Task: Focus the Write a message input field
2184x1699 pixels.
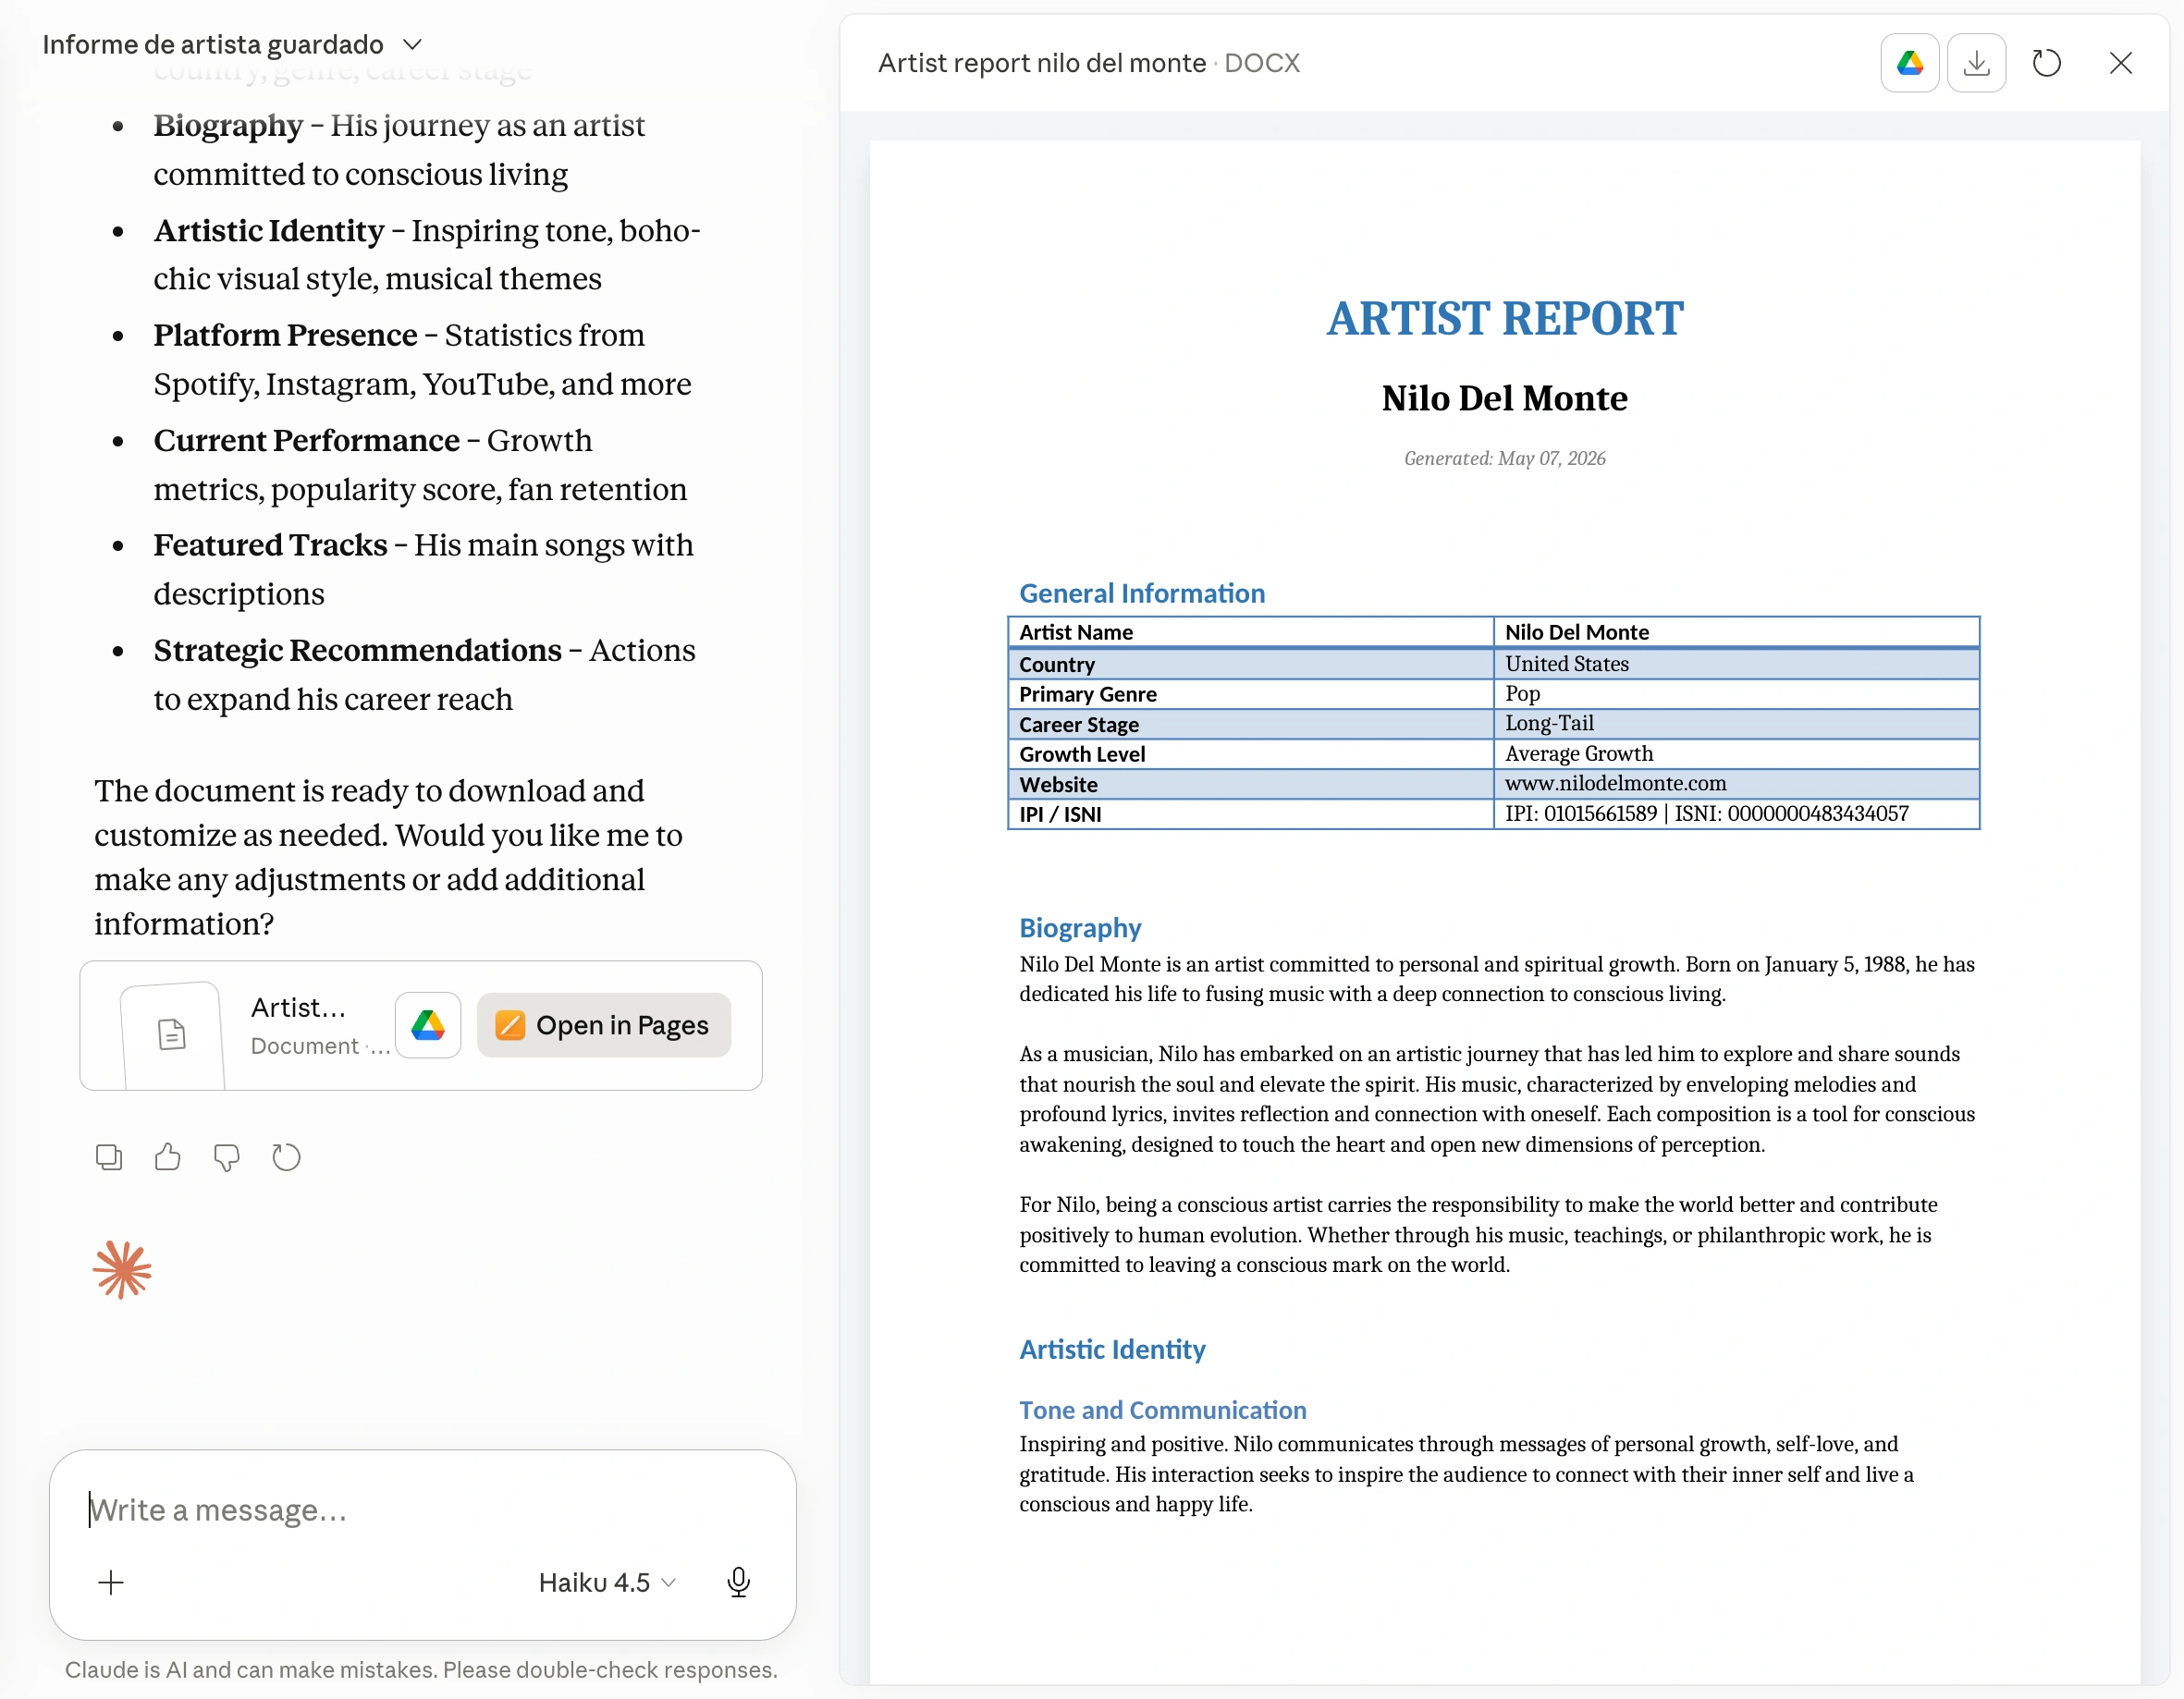Action: [x=420, y=1510]
